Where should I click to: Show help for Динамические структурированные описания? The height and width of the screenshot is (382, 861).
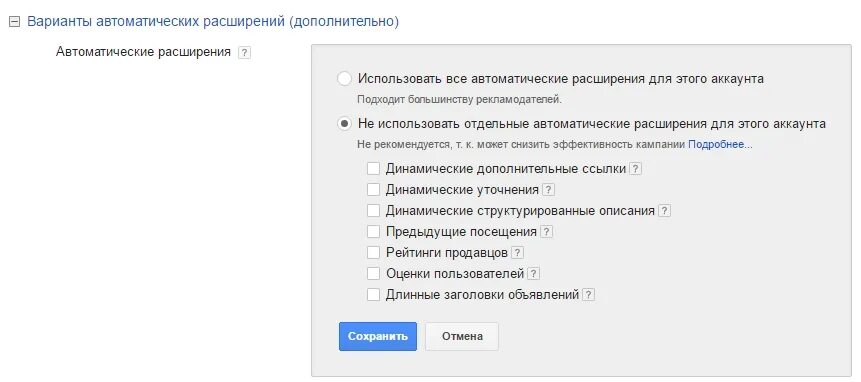(x=664, y=211)
